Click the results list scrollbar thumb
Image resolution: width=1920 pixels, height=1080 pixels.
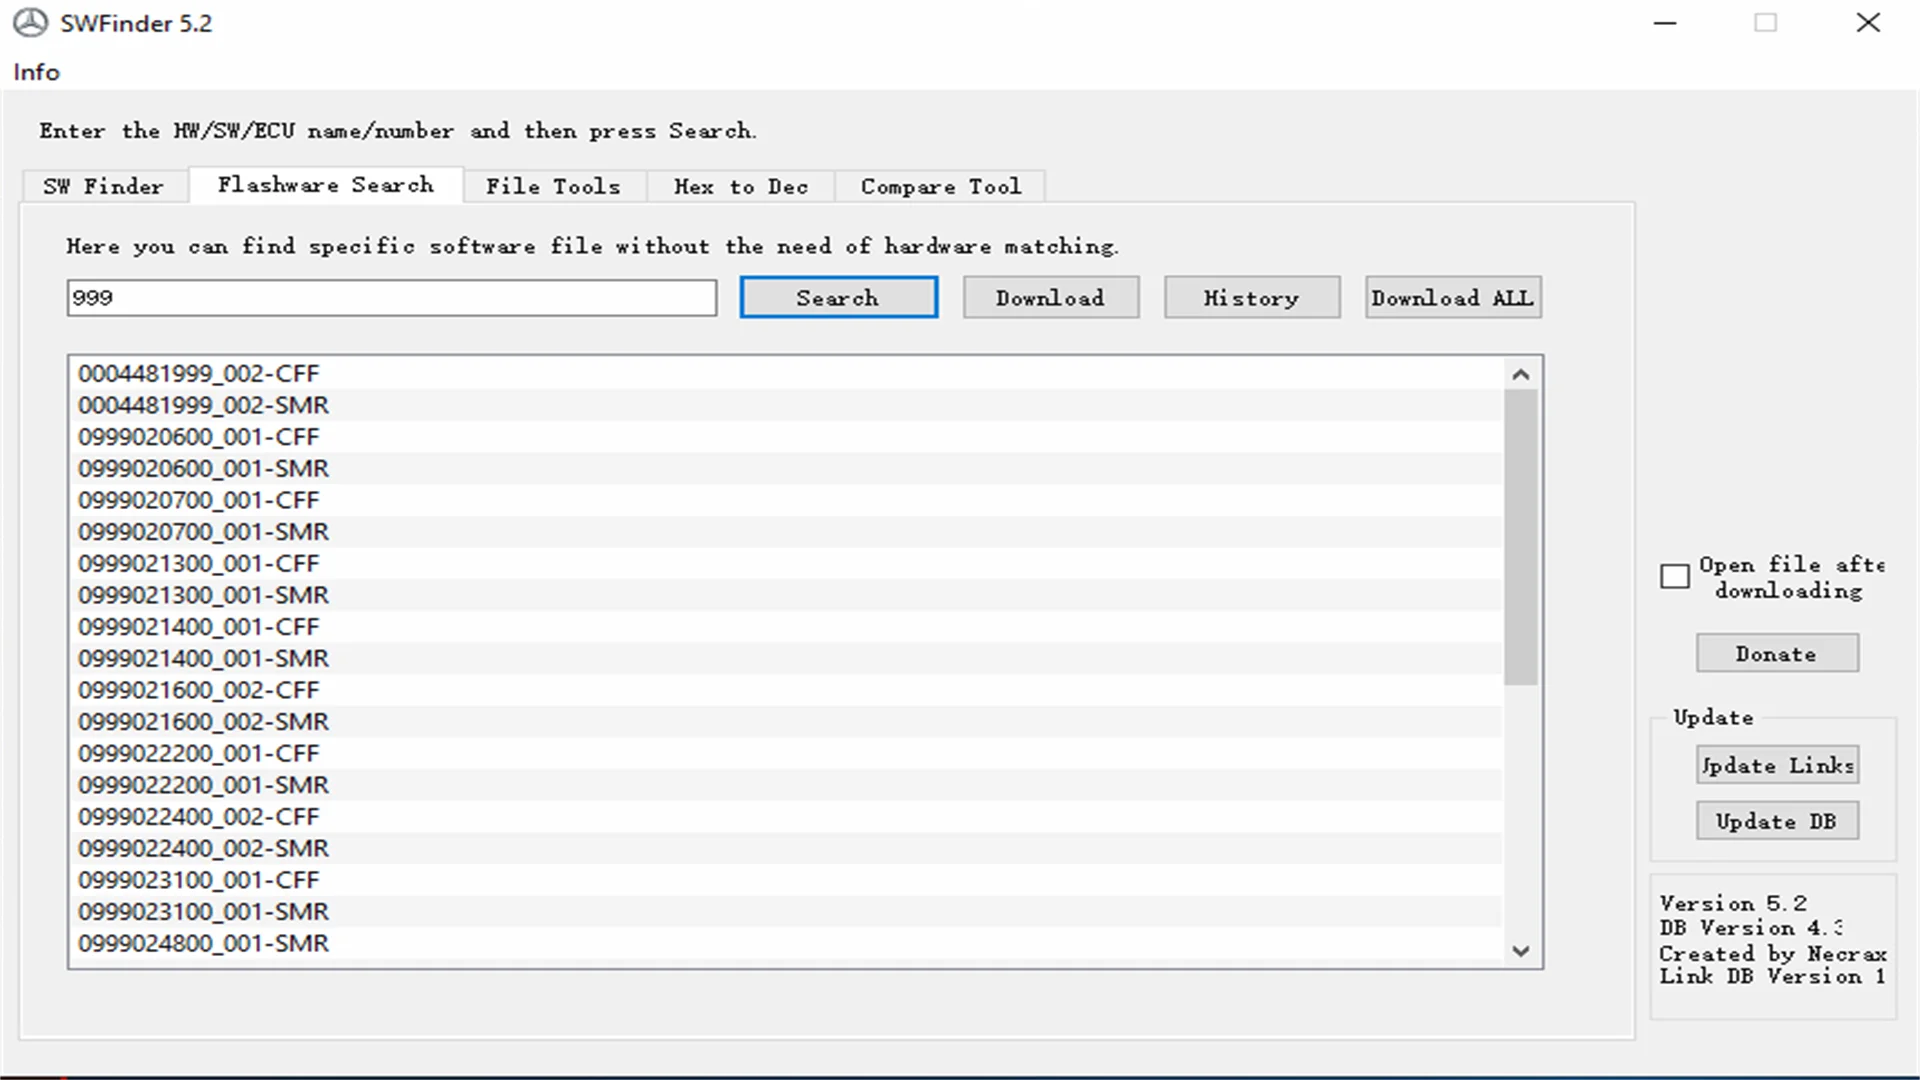click(x=1521, y=538)
